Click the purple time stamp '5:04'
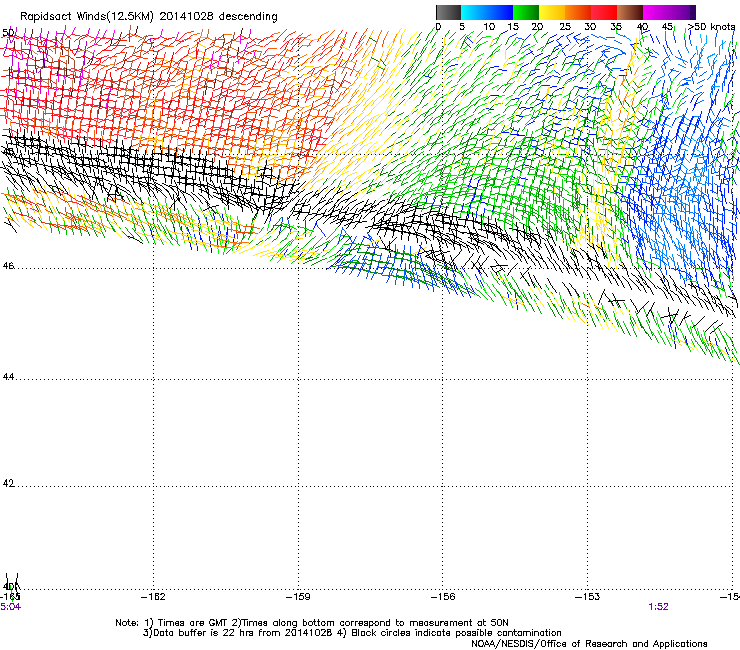 point(10,607)
